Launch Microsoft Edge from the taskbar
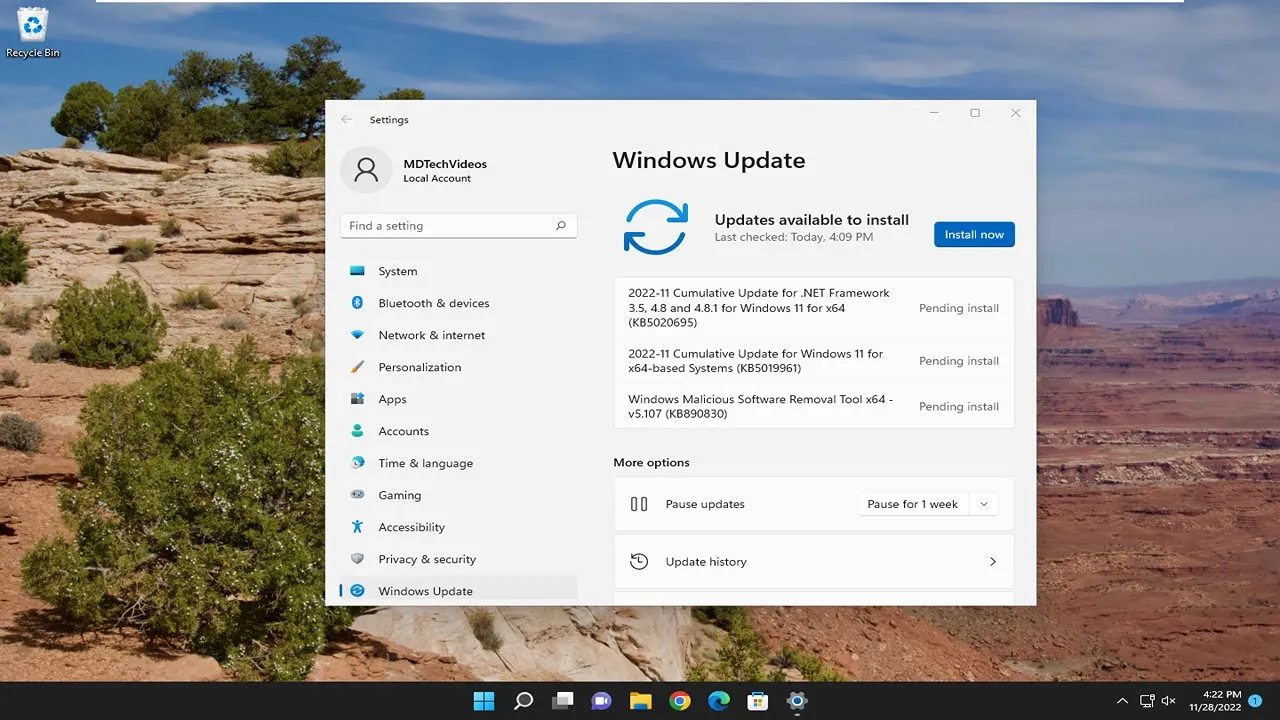 719,701
